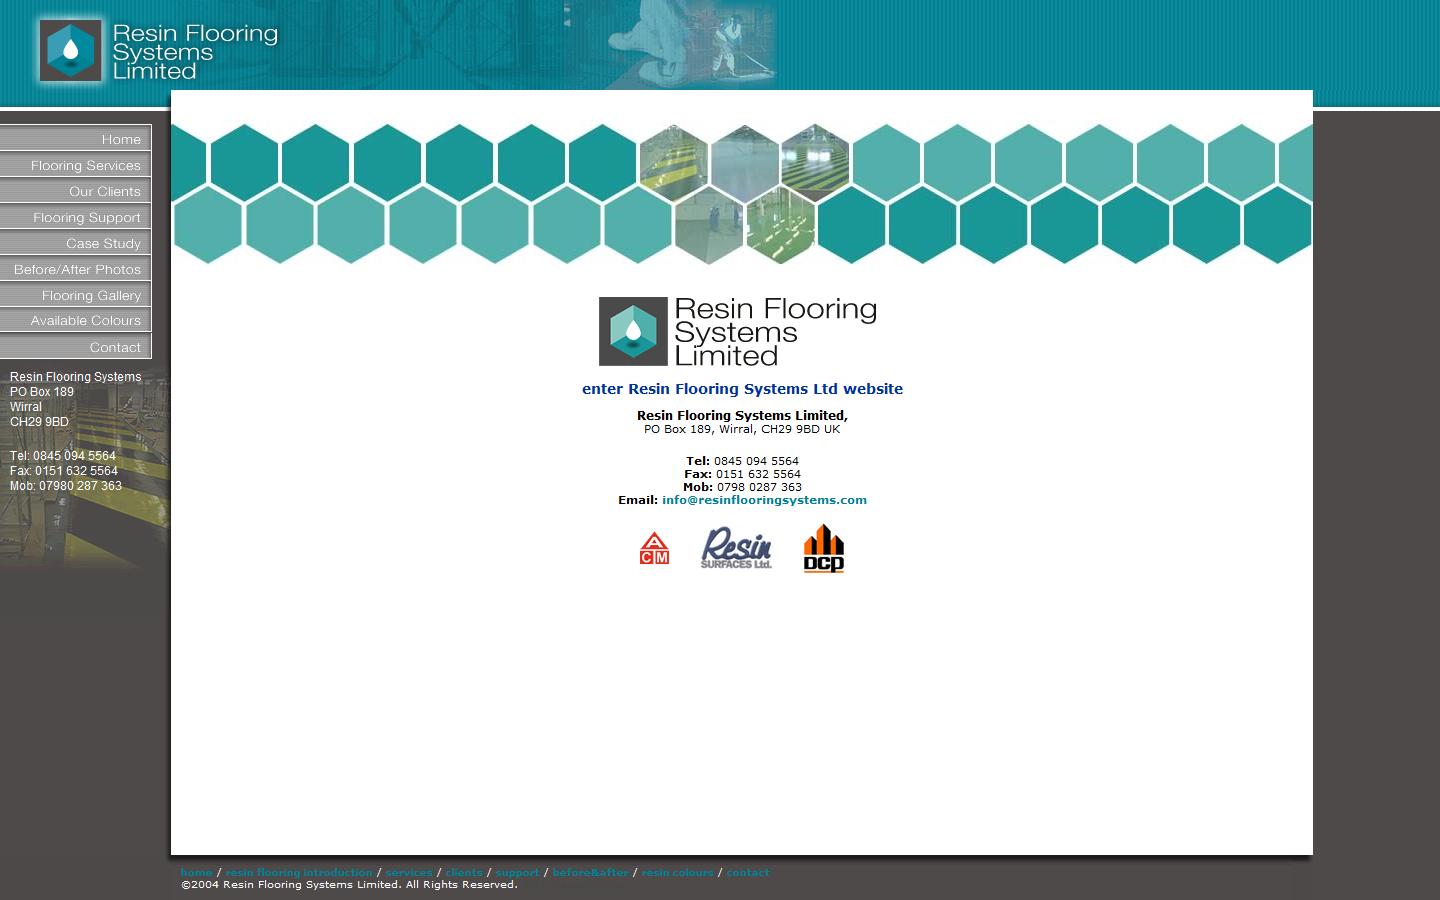View the Before/After Photos page
The image size is (1440, 900).
point(75,269)
